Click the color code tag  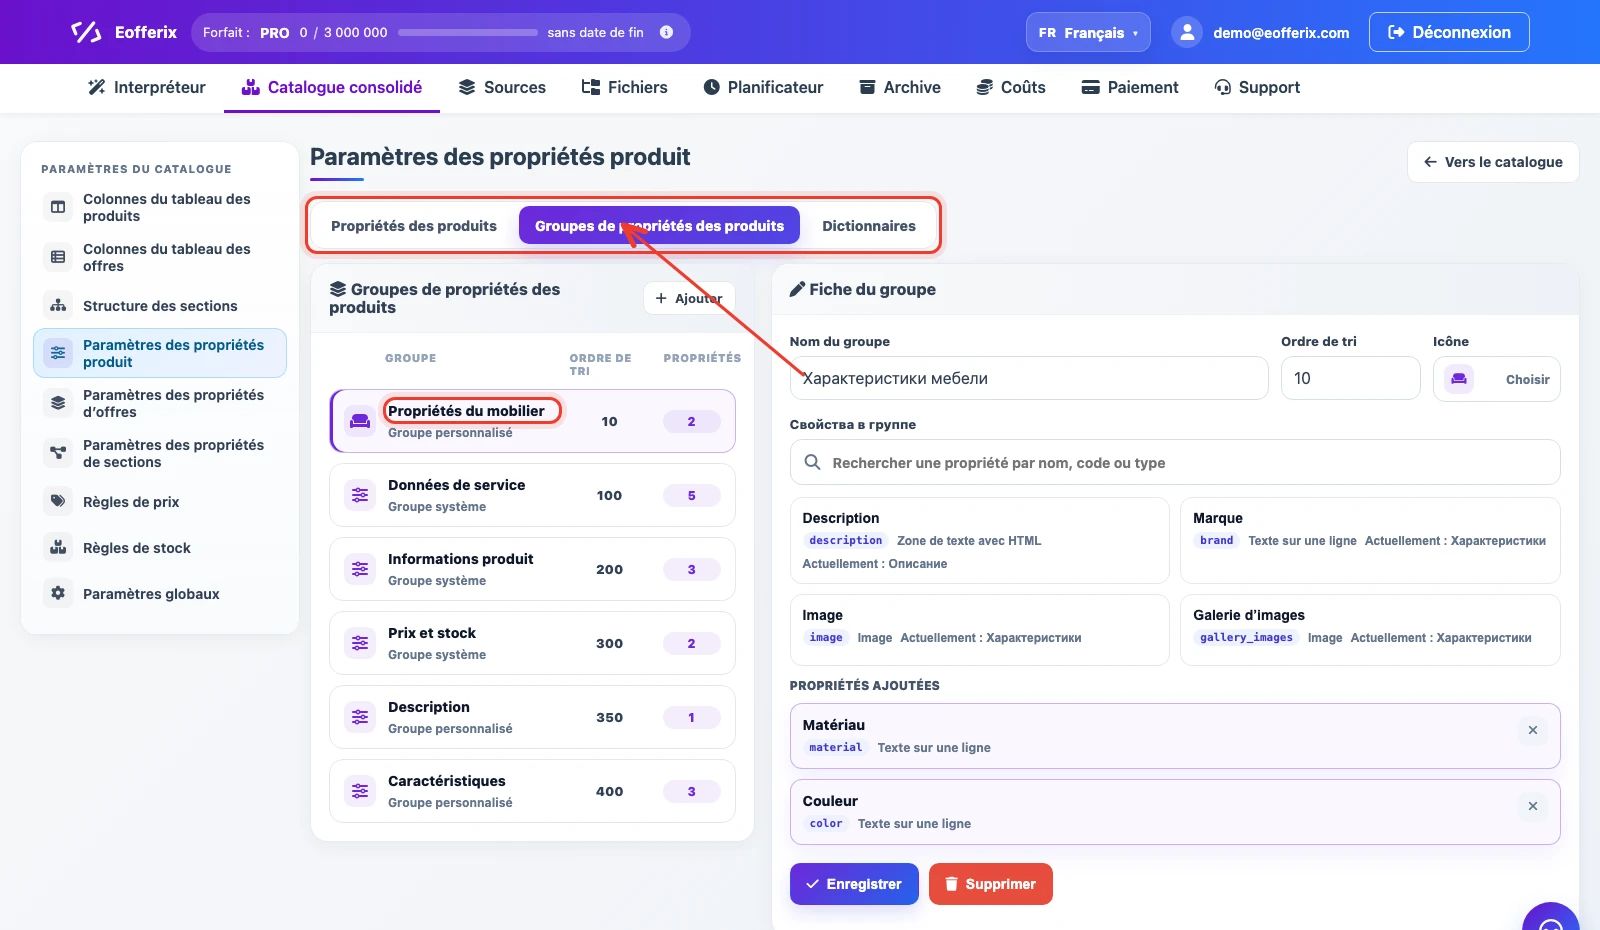coord(826,823)
